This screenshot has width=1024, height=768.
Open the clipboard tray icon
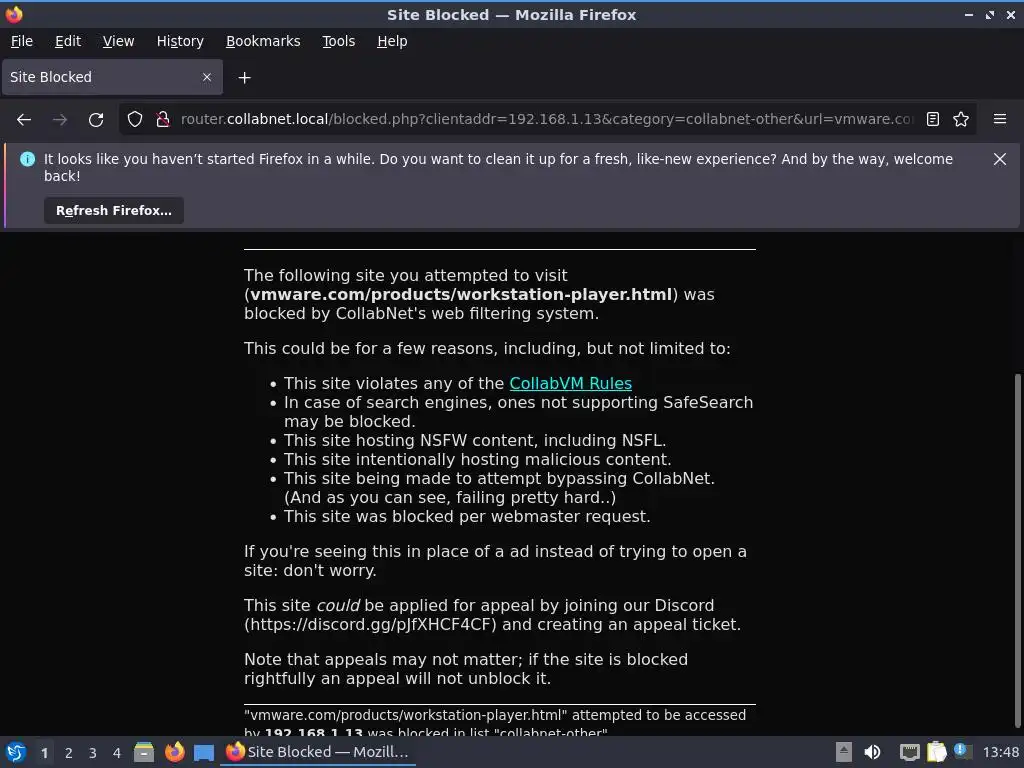pyautogui.click(x=936, y=752)
